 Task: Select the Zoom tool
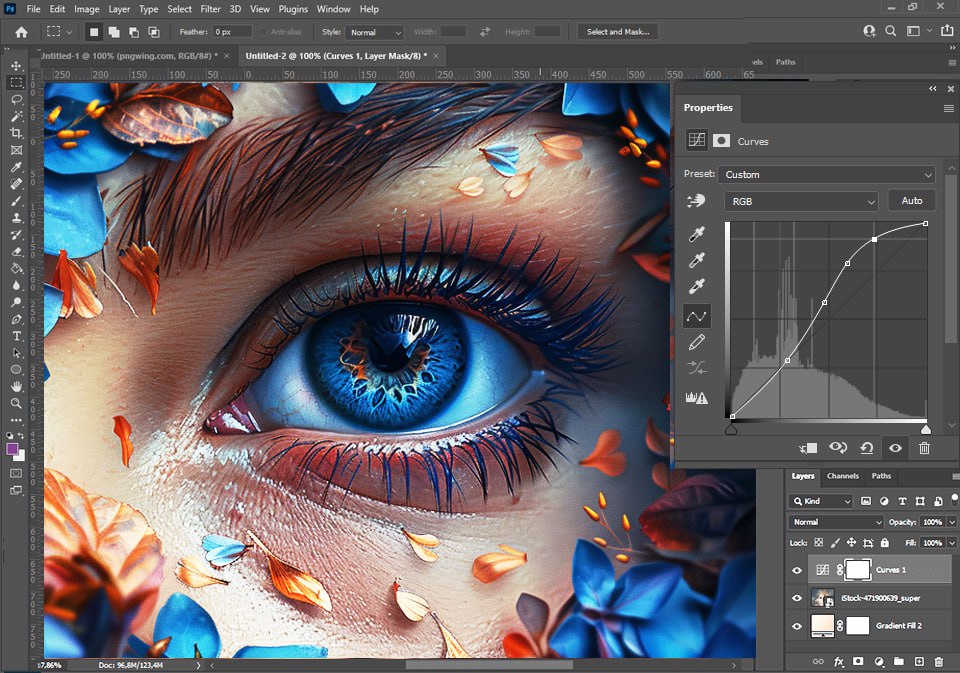[x=16, y=403]
